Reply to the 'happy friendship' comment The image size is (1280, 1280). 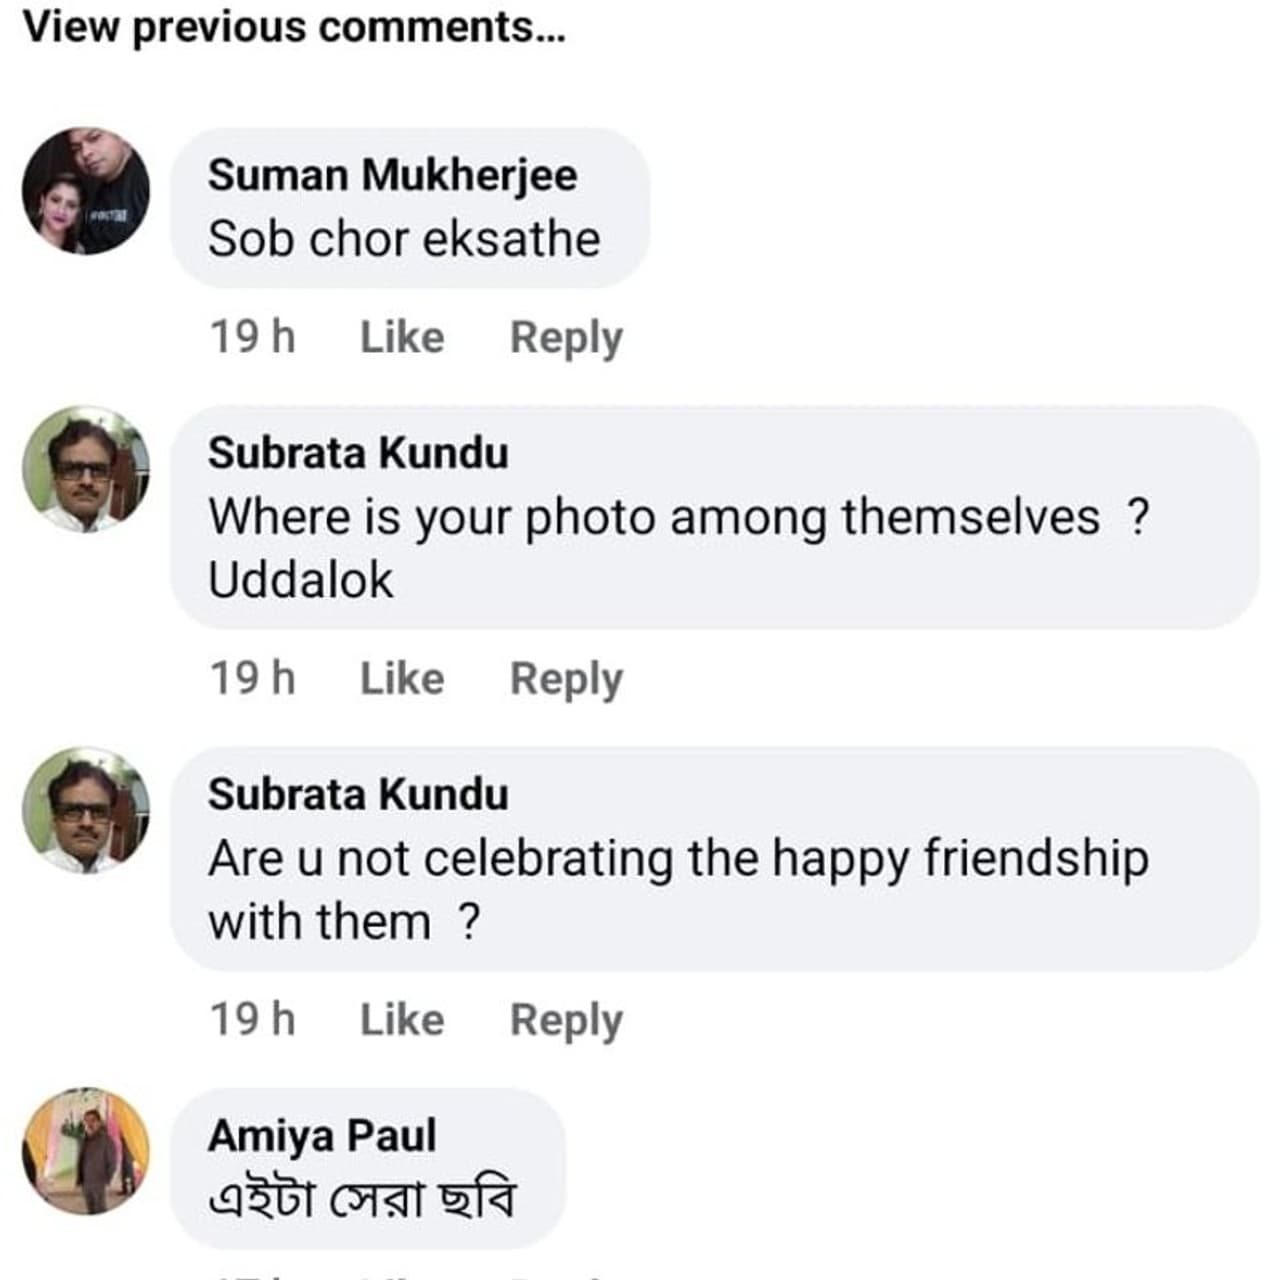[566, 1020]
